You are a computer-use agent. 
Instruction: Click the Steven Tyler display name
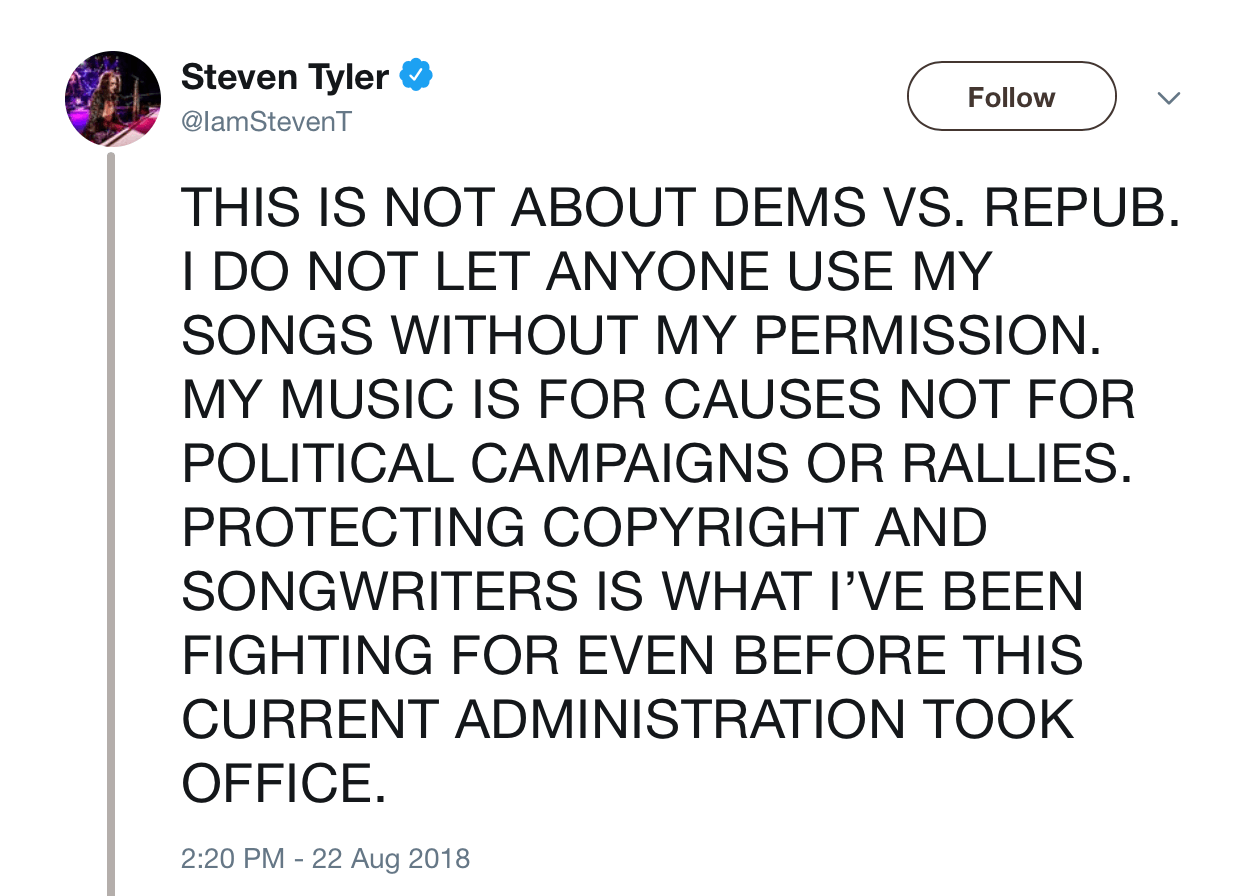click(x=284, y=77)
